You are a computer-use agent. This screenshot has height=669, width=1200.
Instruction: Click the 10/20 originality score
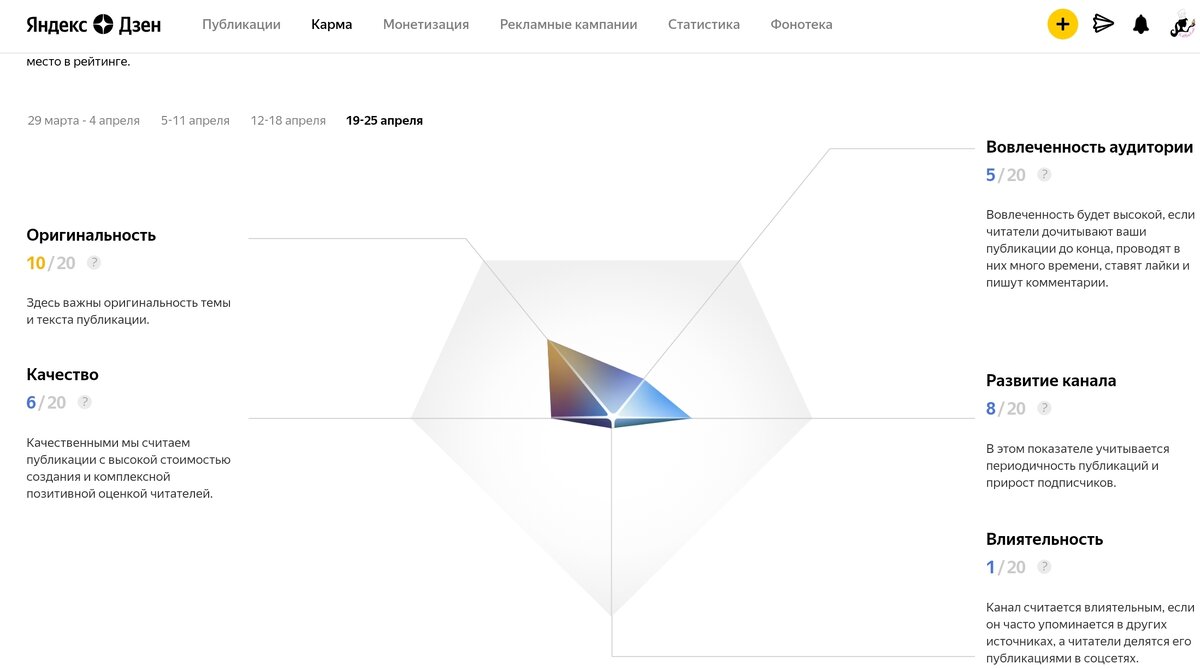pos(51,263)
